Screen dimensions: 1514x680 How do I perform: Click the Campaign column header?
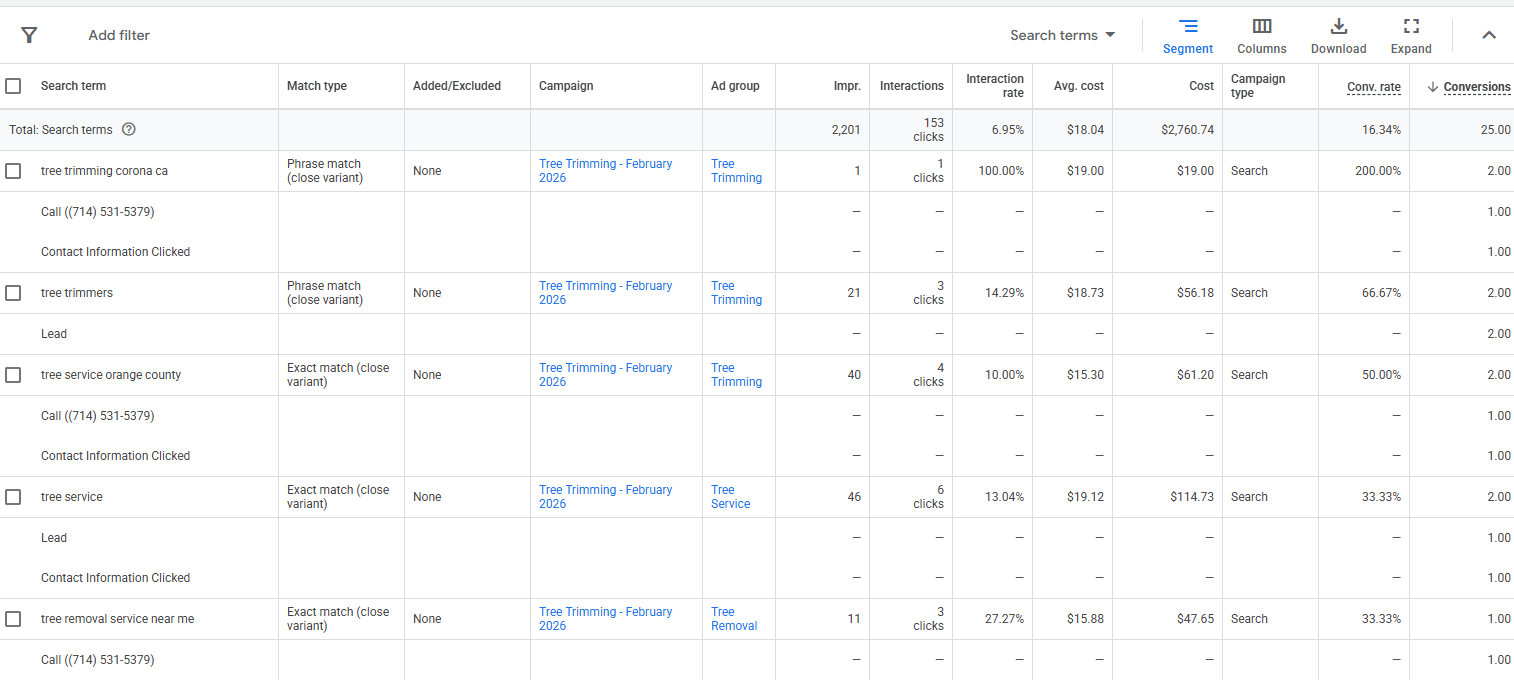point(566,86)
